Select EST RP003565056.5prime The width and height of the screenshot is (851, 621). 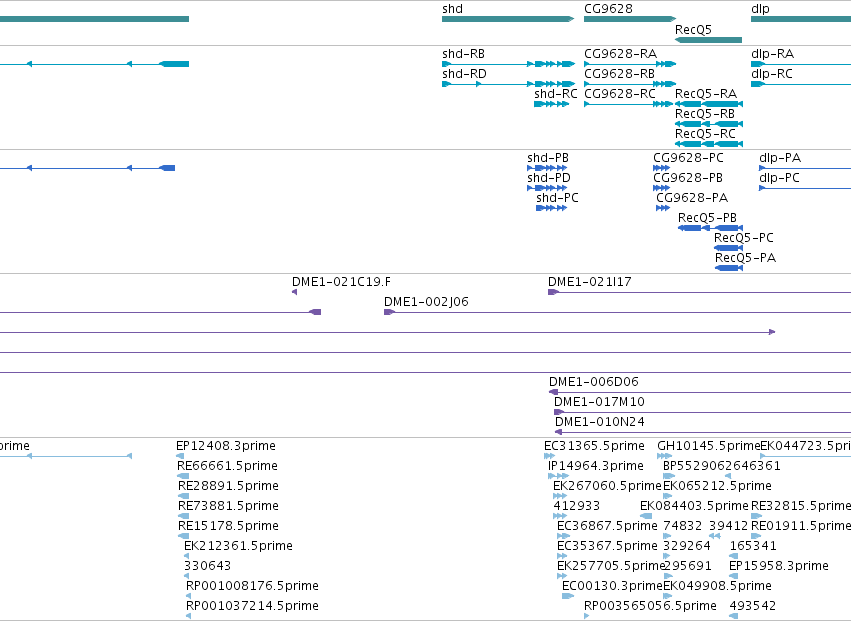point(587,616)
